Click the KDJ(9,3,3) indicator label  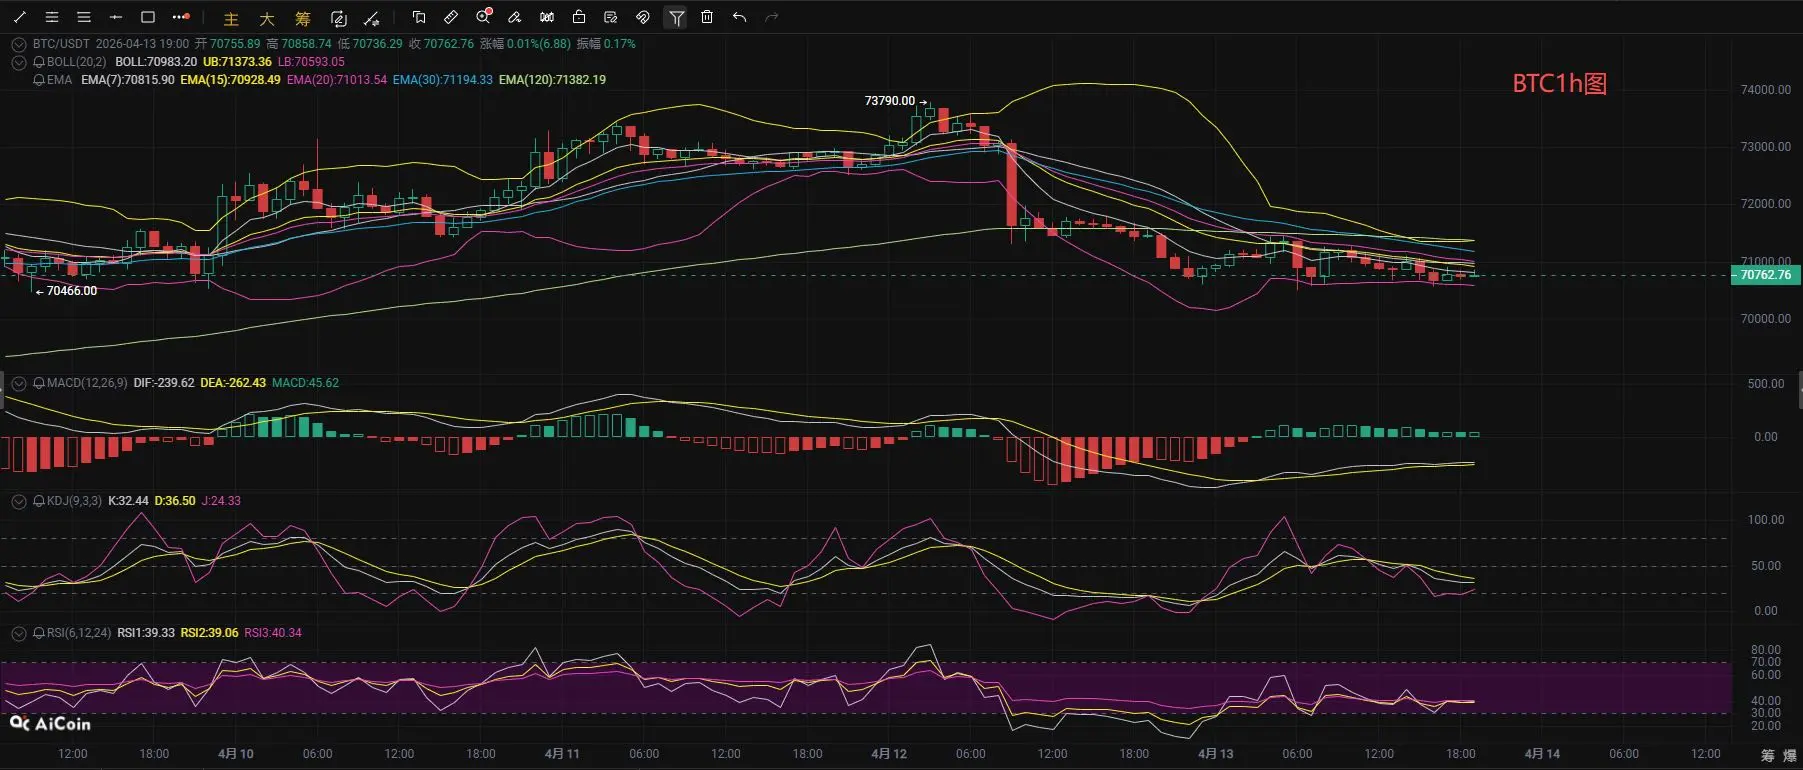(x=74, y=501)
